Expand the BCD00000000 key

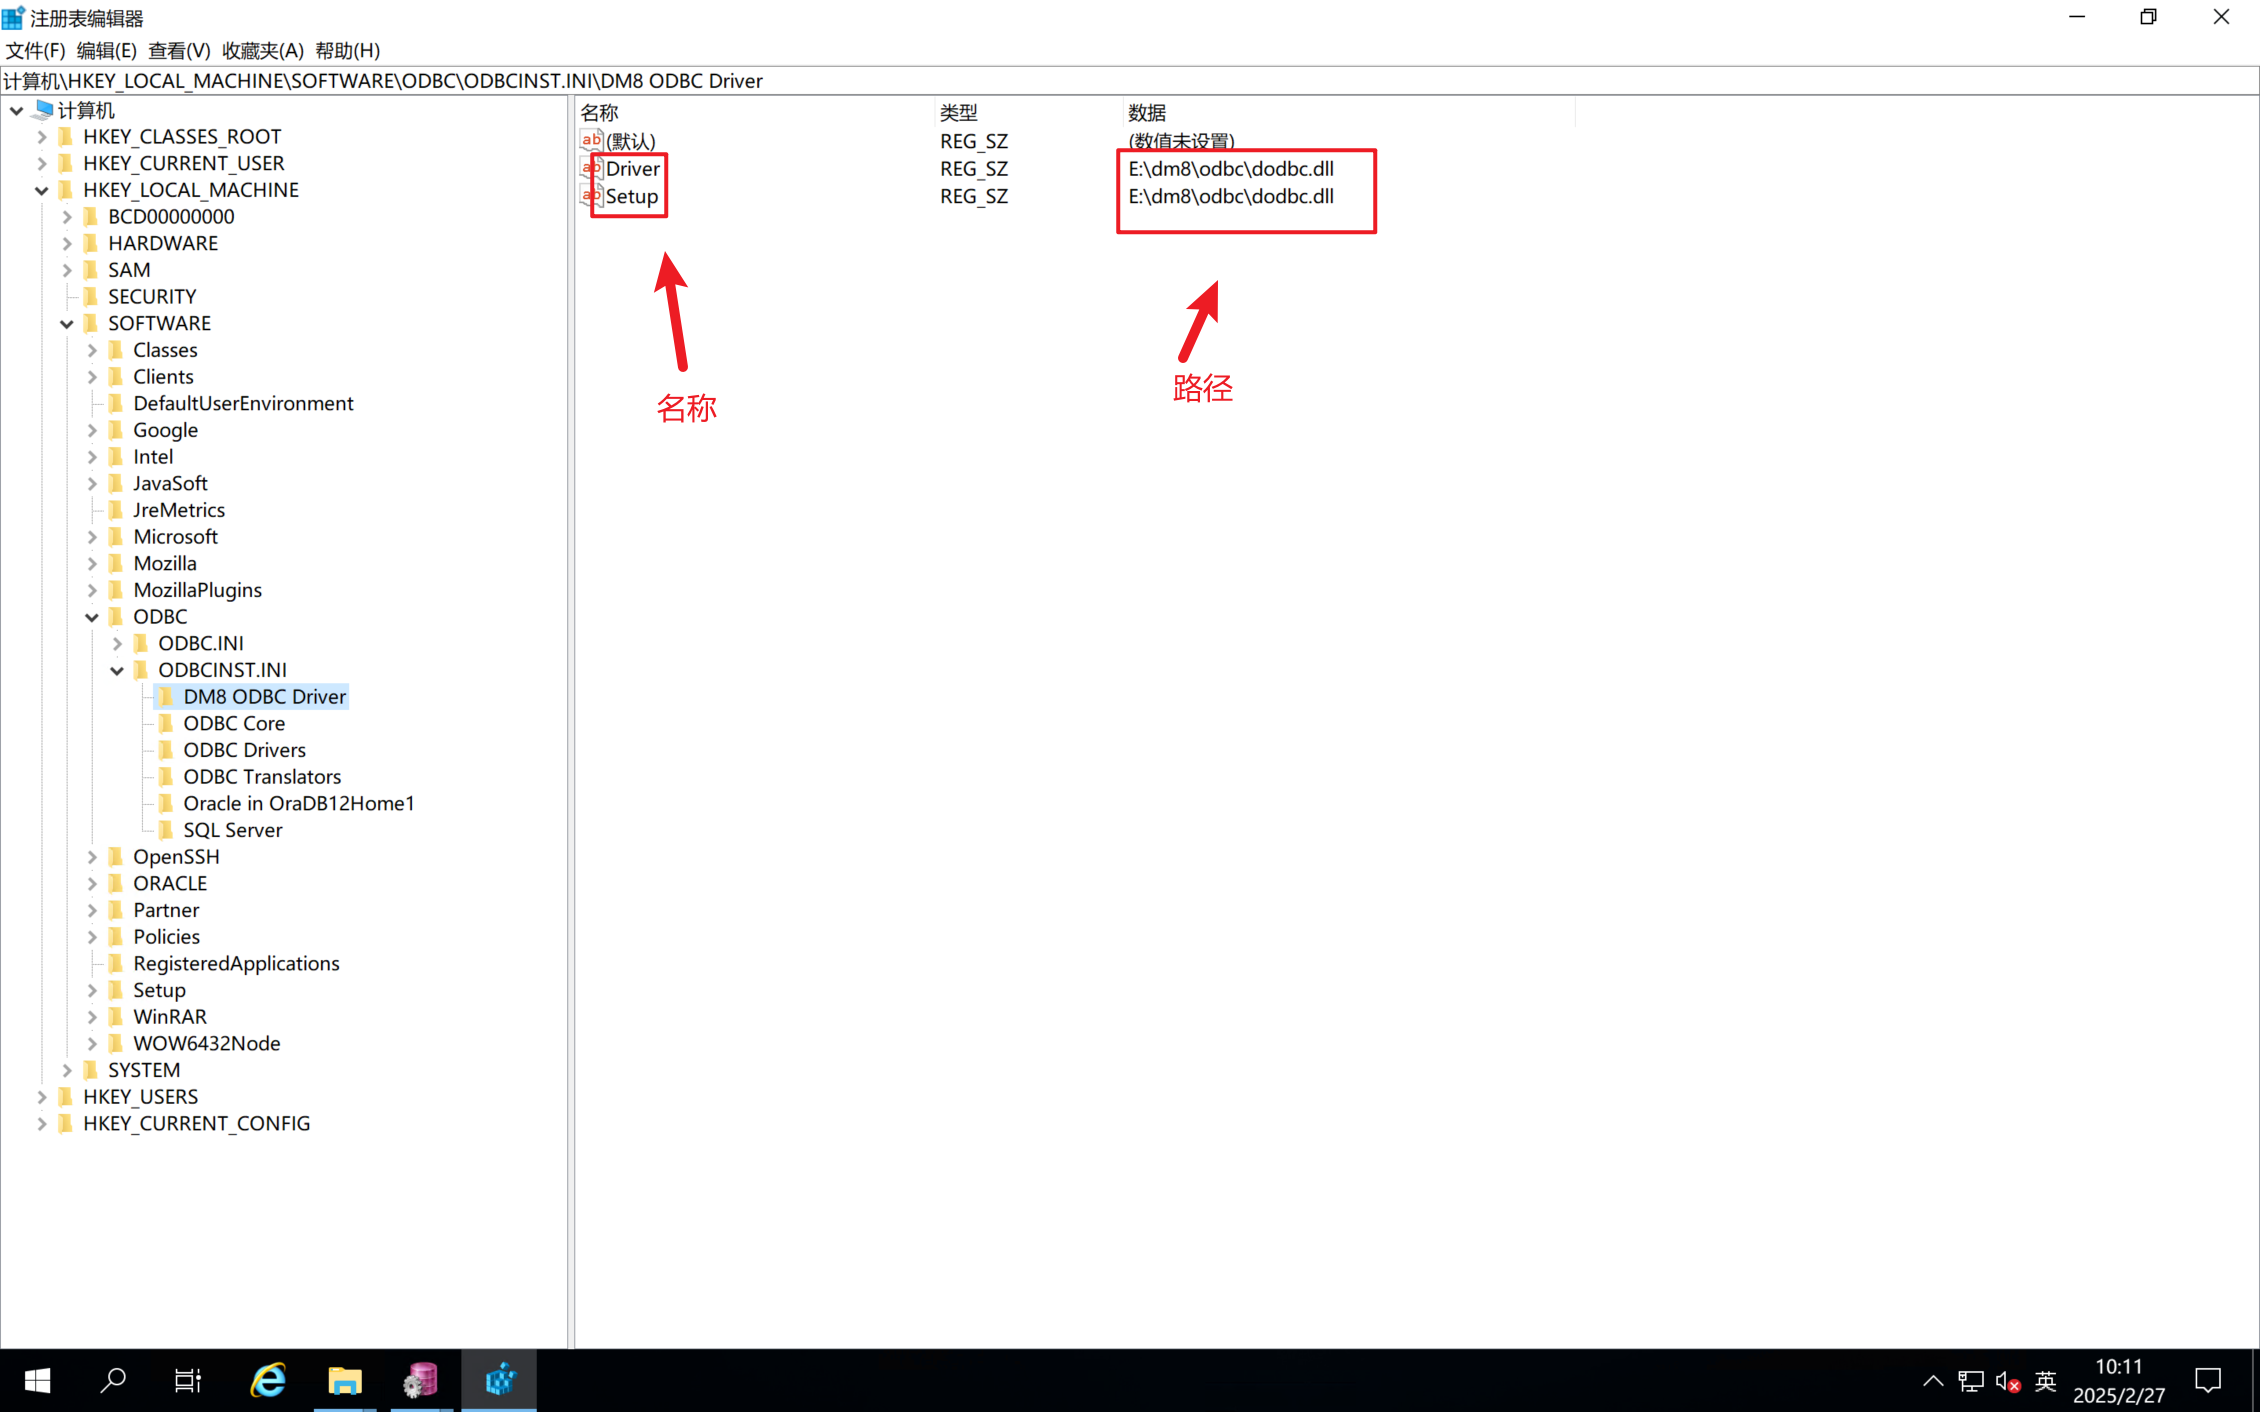tap(67, 217)
